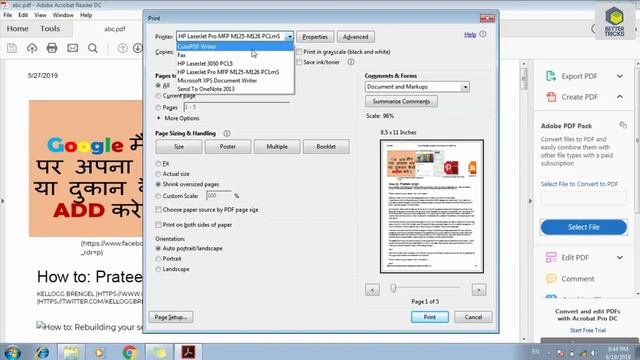
Task: Click the info icon beside Help link
Action: tap(482, 34)
